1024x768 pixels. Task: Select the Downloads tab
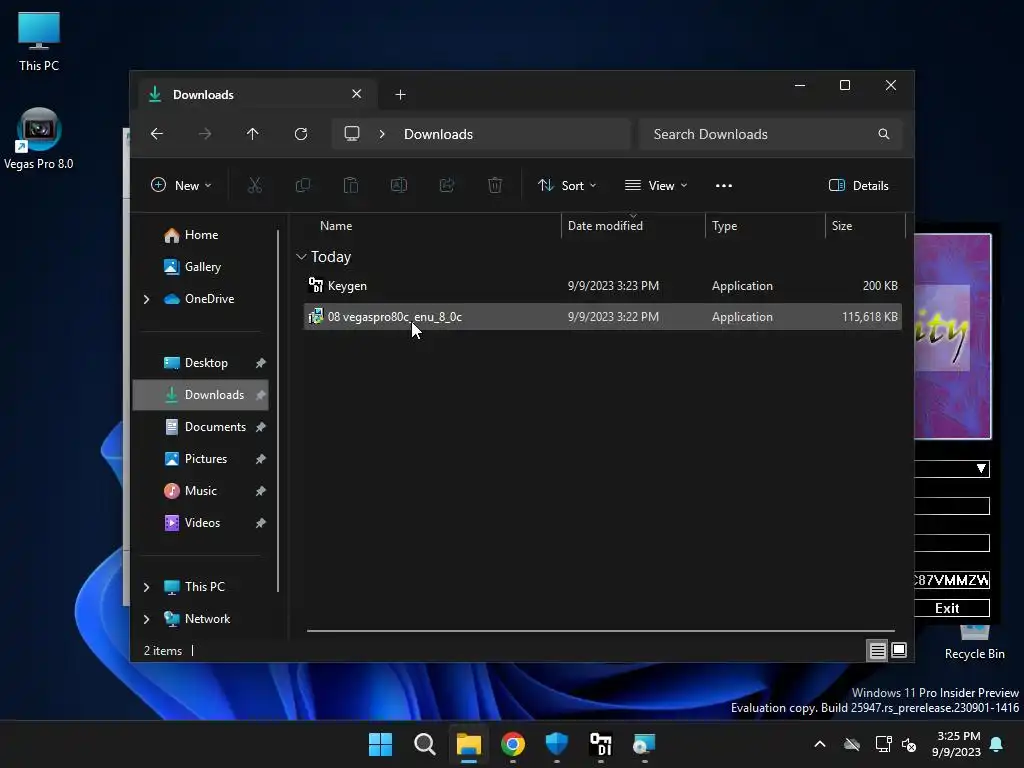click(255, 95)
